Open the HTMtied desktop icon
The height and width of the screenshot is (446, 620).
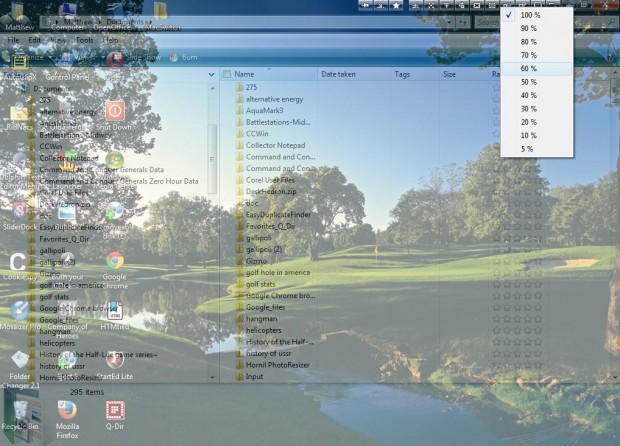click(115, 316)
